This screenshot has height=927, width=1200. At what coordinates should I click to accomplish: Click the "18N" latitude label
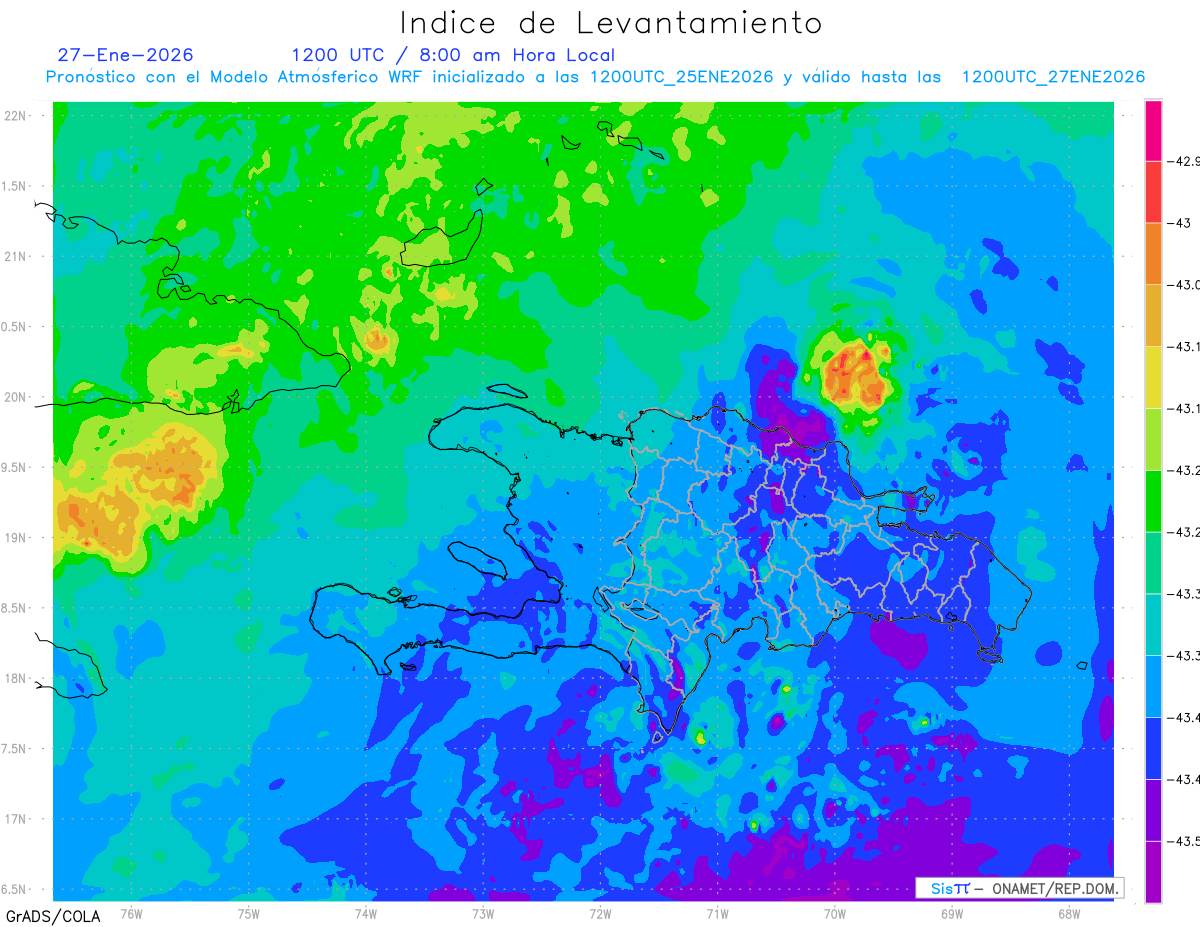tap(15, 679)
